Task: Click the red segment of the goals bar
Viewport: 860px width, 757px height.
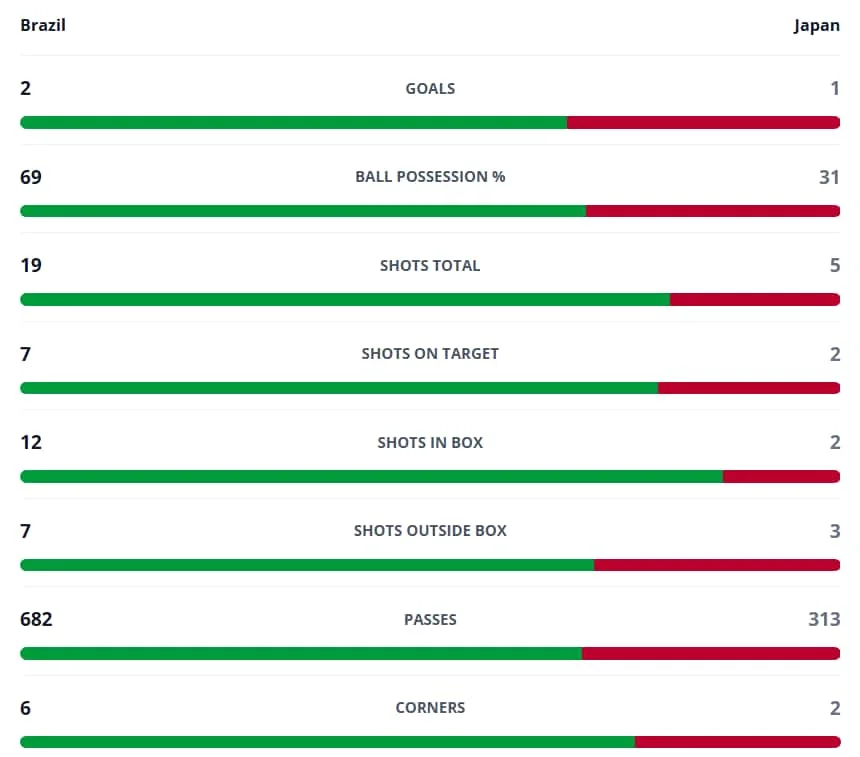Action: [x=704, y=122]
